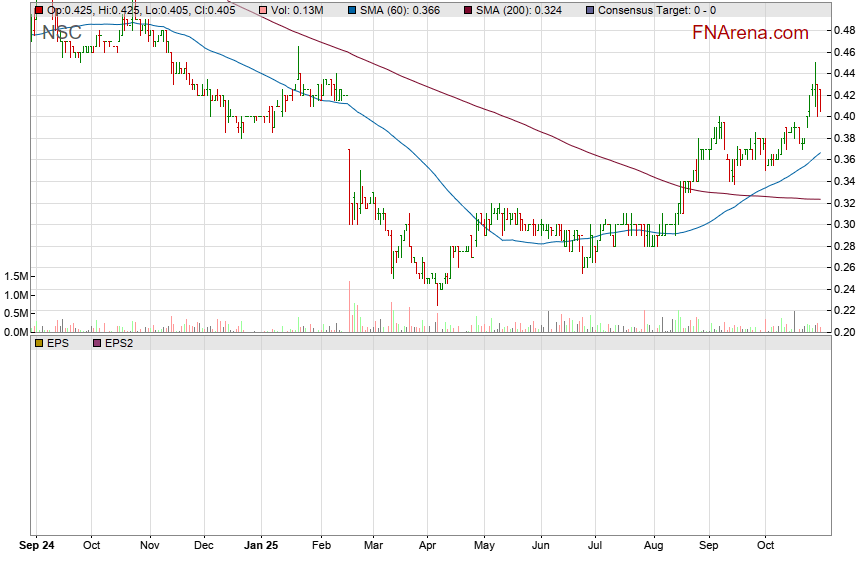859x566 pixels.
Task: Select the SMA (60): 0.366 legend text
Action: 403,10
